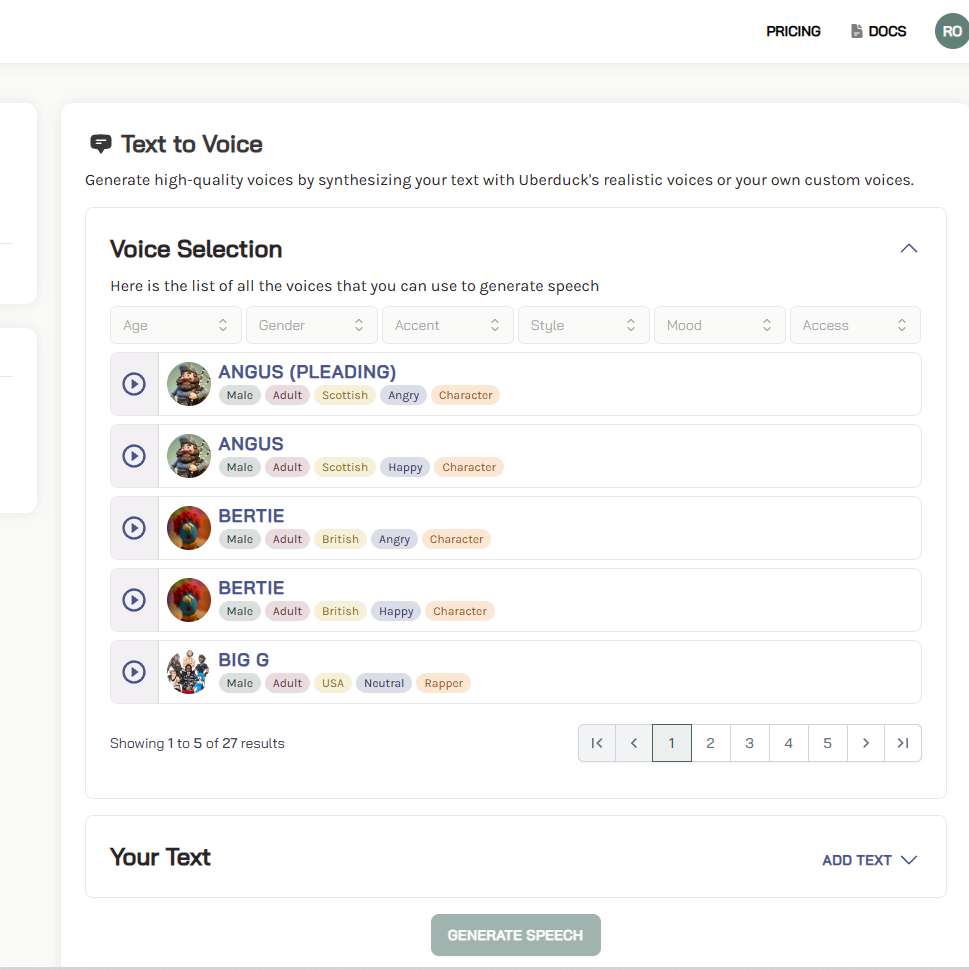The image size is (969, 969).
Task: Open the Pricing page
Action: (793, 31)
